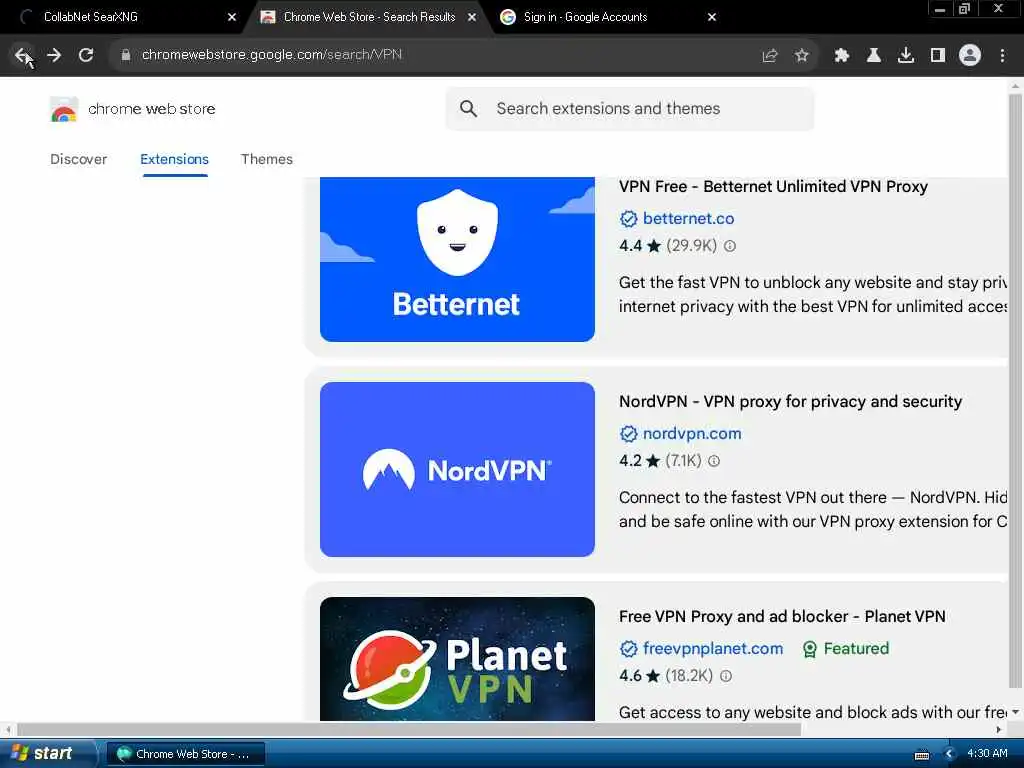Share this page from the address bar

770,56
